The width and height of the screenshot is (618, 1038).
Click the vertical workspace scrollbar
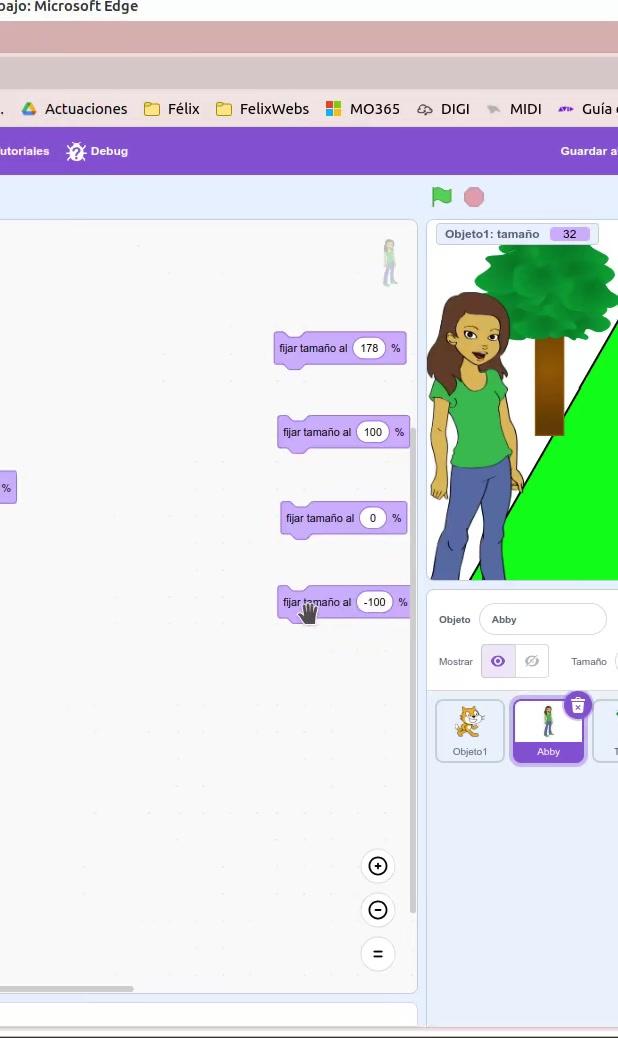[x=413, y=669]
